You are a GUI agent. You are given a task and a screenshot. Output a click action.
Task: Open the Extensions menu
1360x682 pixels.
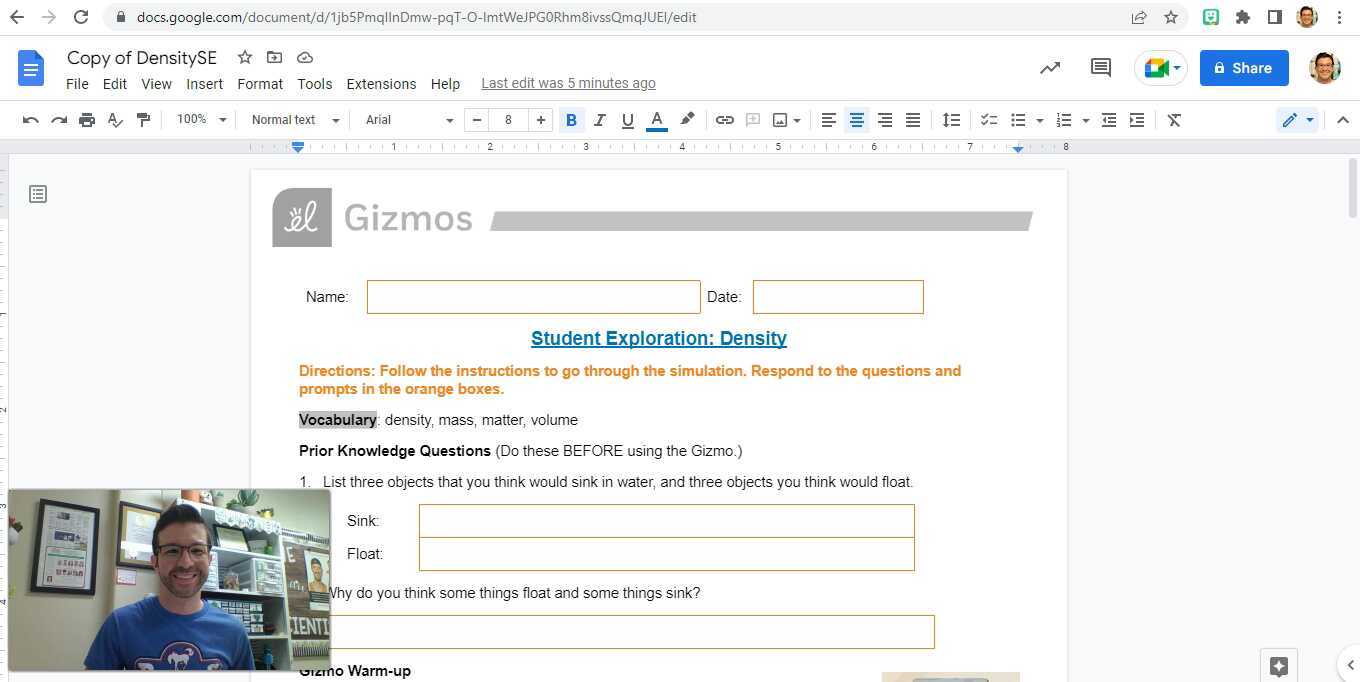[x=381, y=84]
